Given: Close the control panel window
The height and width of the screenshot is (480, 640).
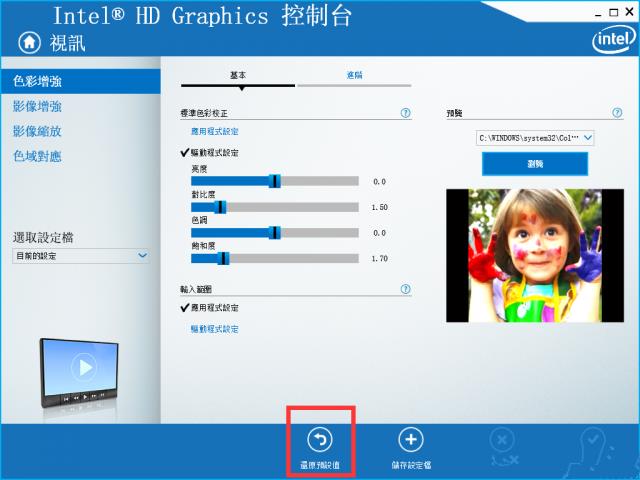Looking at the screenshot, I should coord(629,12).
